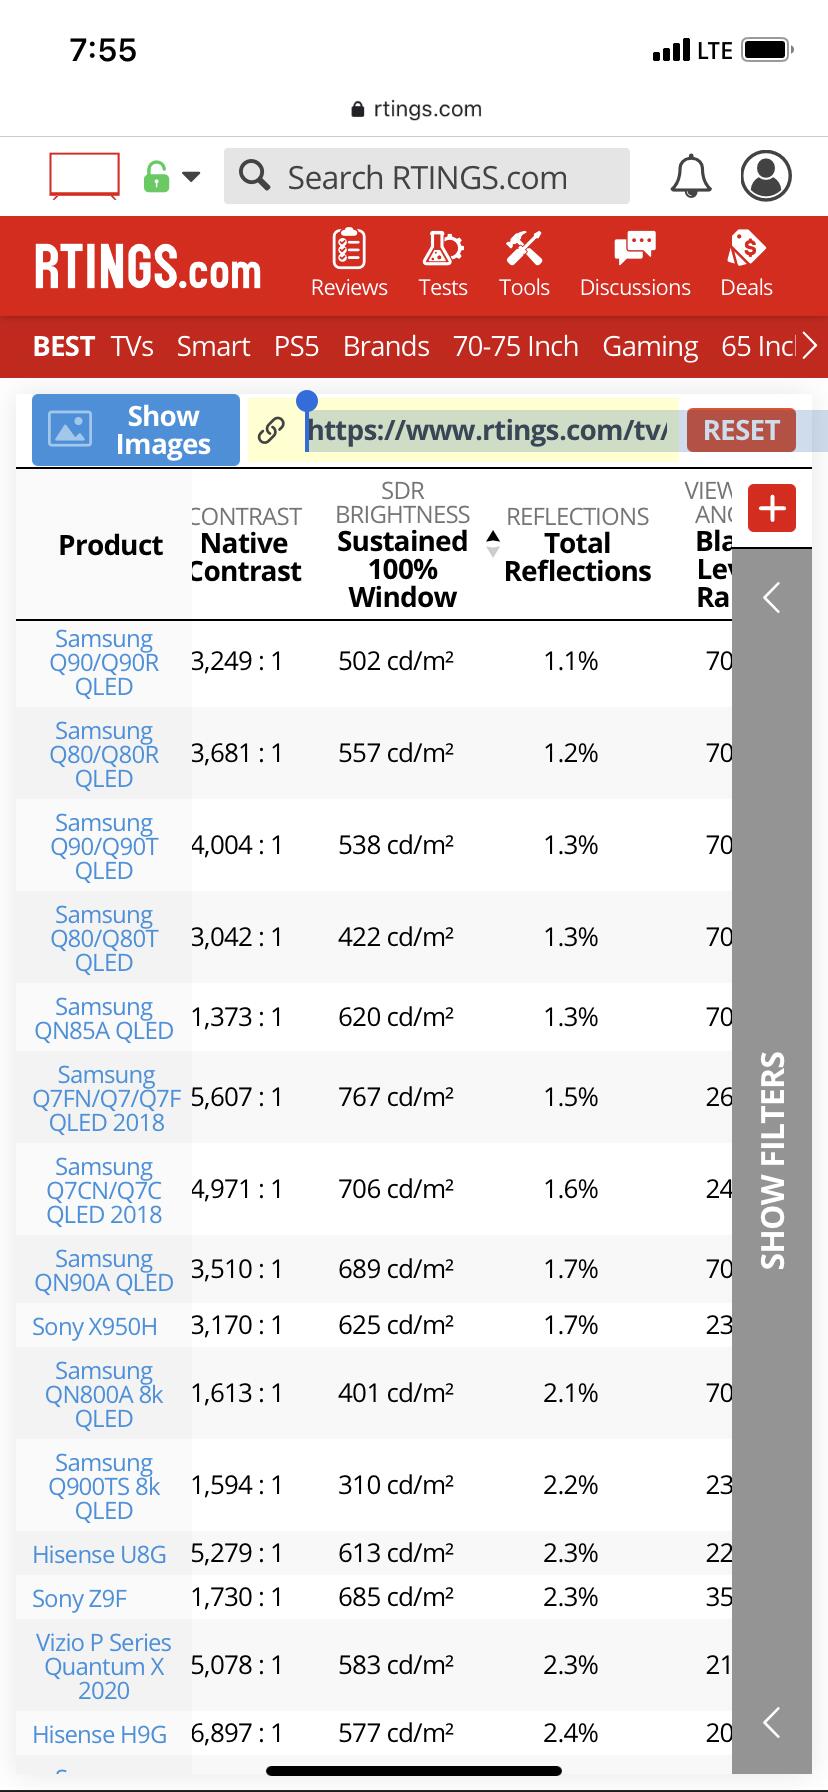Image resolution: width=828 pixels, height=1792 pixels.
Task: Select the Brands navigation item
Action: click(386, 346)
